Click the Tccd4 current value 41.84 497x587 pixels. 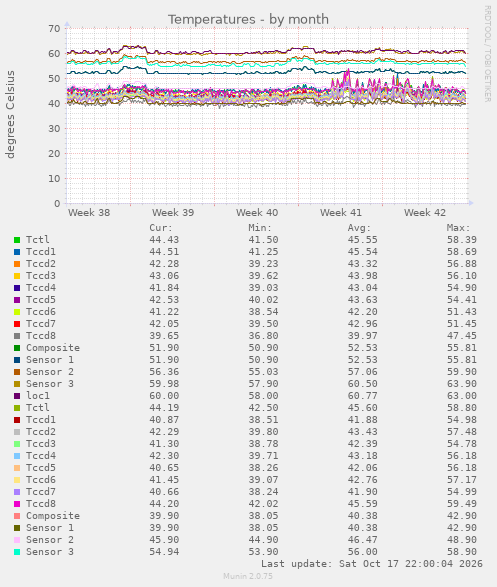point(164,288)
